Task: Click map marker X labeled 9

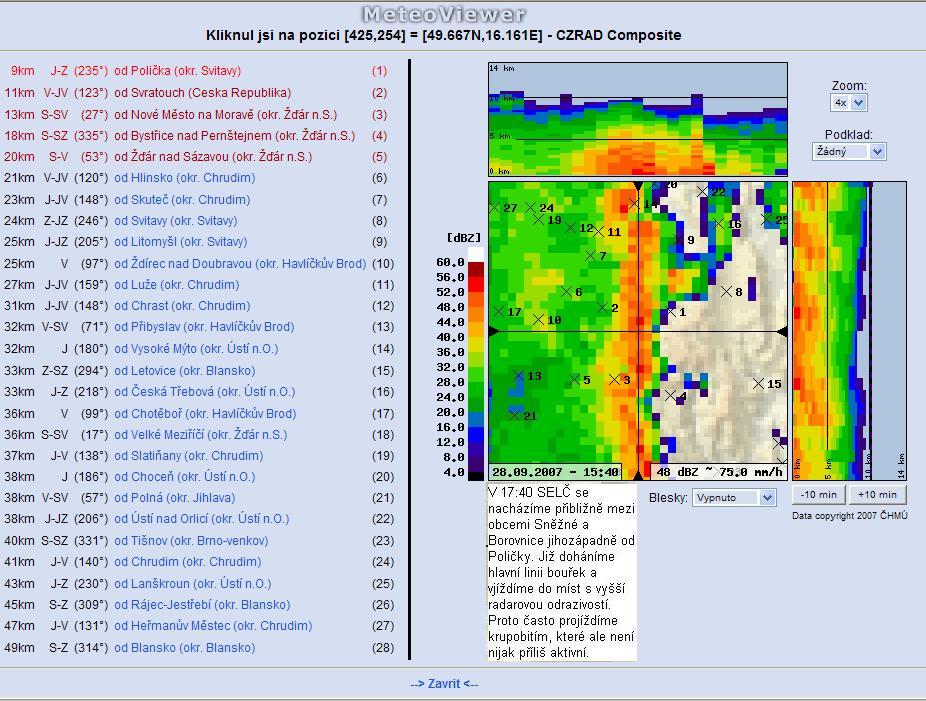Action: click(x=679, y=239)
